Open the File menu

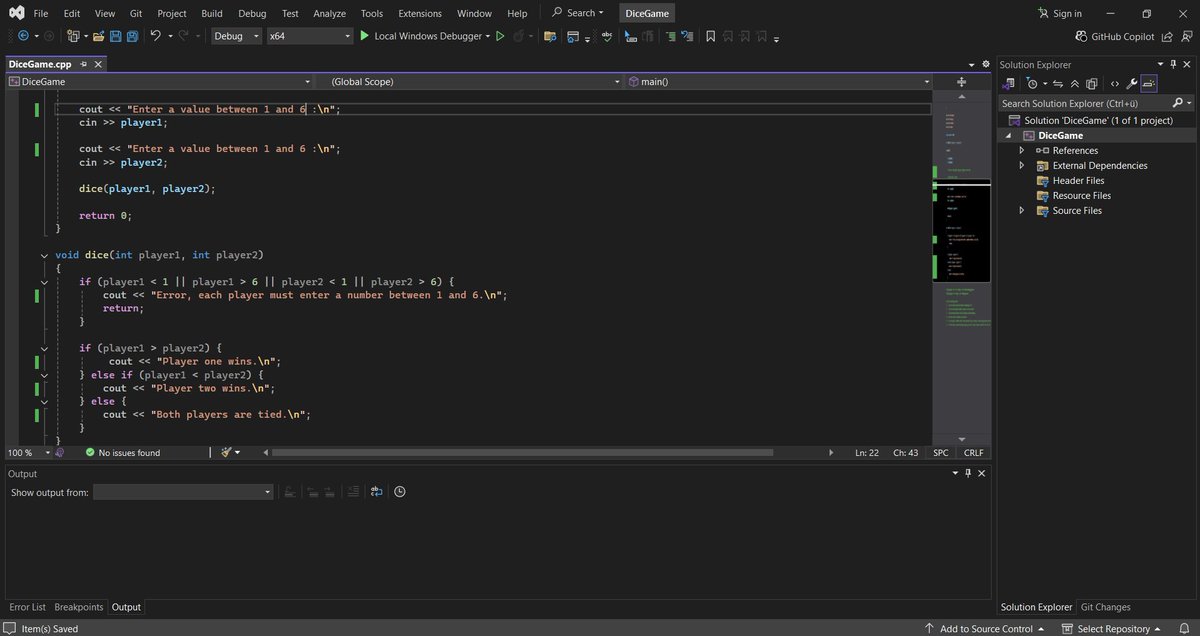pos(40,14)
